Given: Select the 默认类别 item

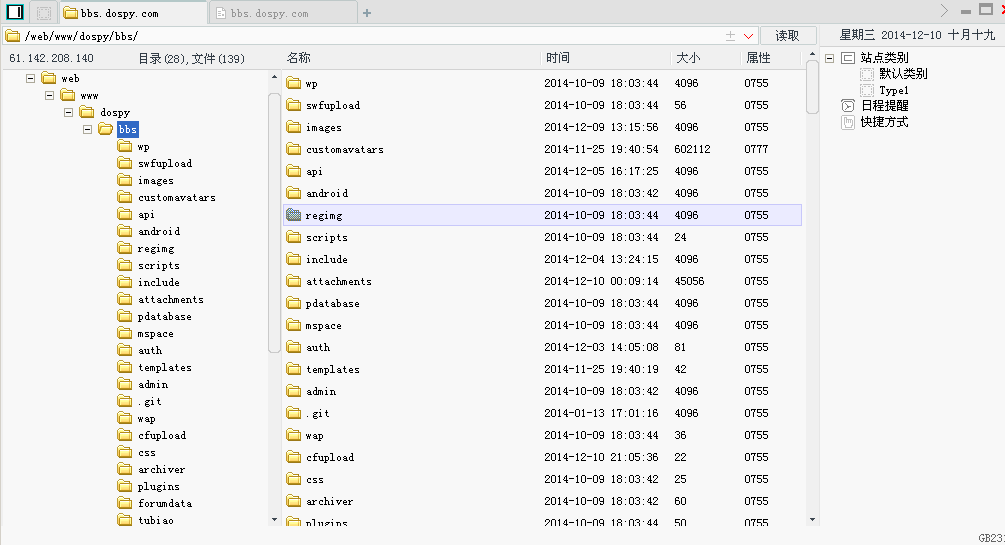Looking at the screenshot, I should point(903,74).
